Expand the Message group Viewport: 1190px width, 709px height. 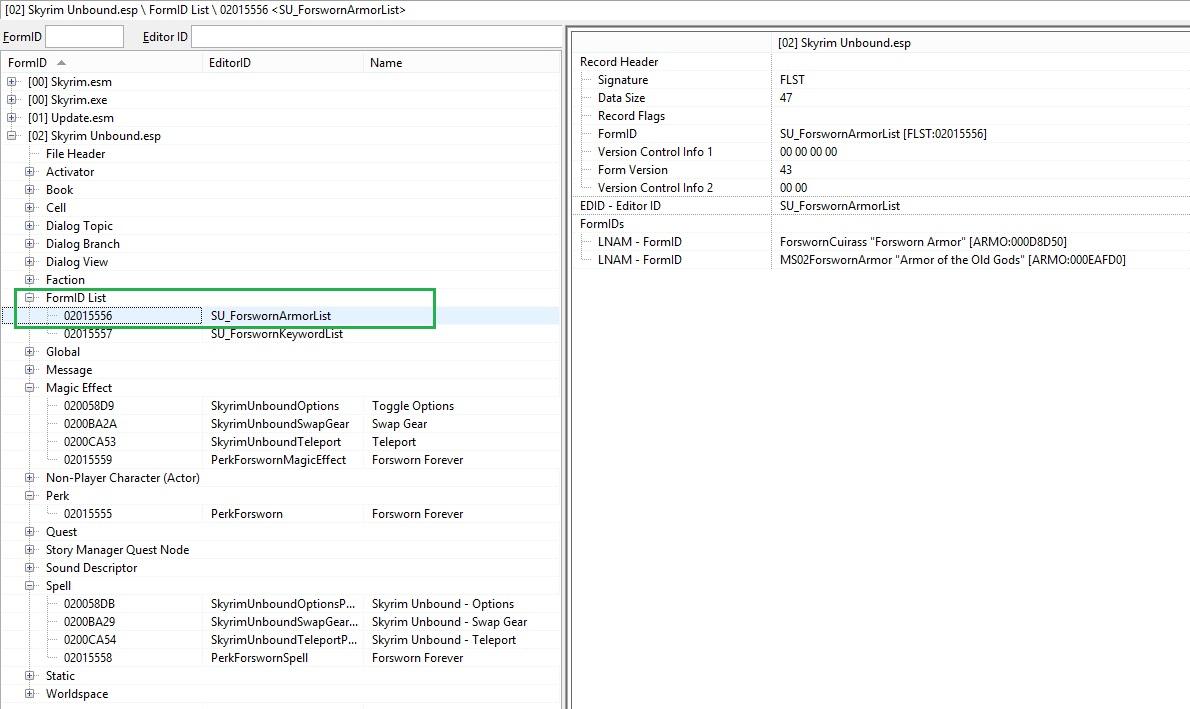point(30,370)
